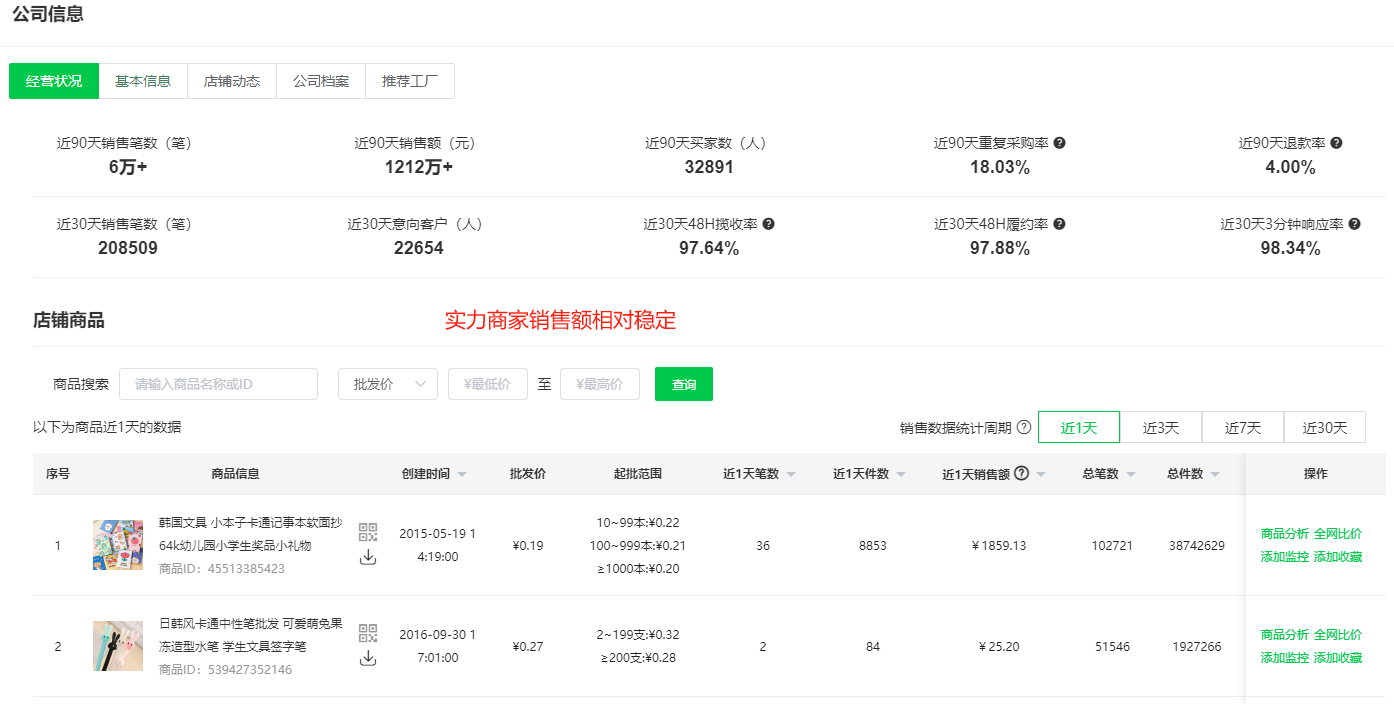This screenshot has width=1394, height=704.
Task: Click help icon beside 销售数据统计周期
Action: pos(1024,427)
